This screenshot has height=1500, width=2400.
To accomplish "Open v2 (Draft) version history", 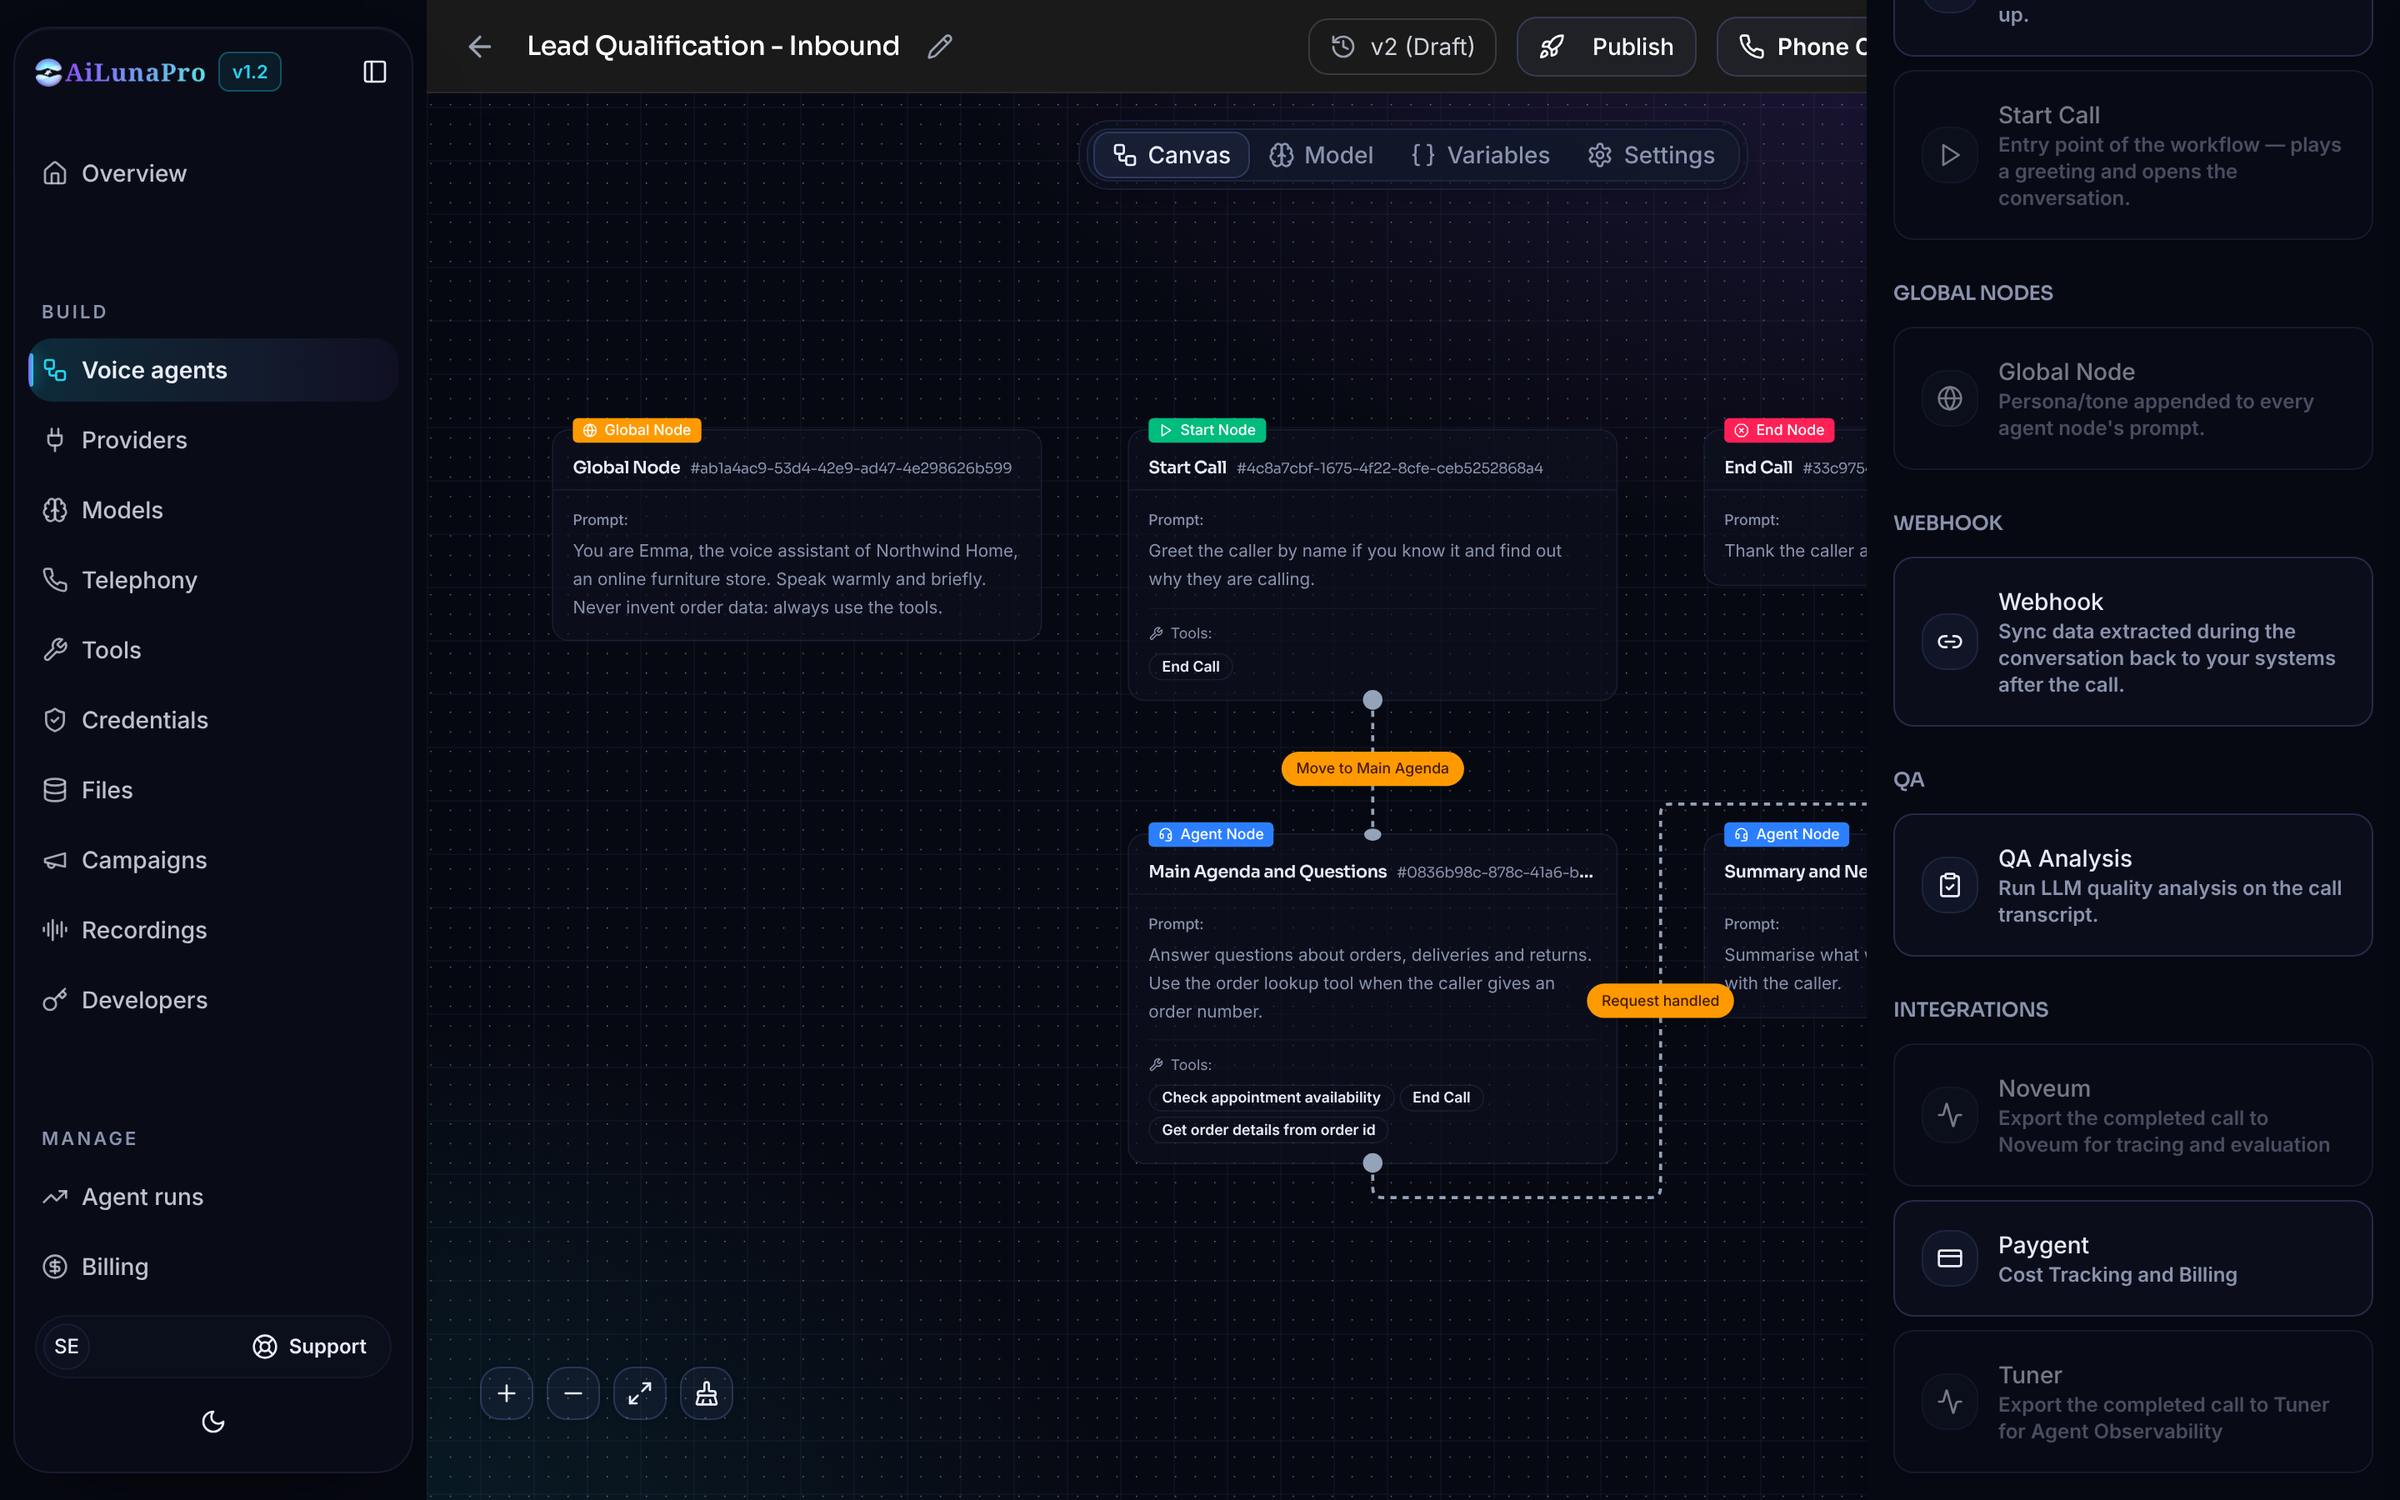I will point(1402,46).
